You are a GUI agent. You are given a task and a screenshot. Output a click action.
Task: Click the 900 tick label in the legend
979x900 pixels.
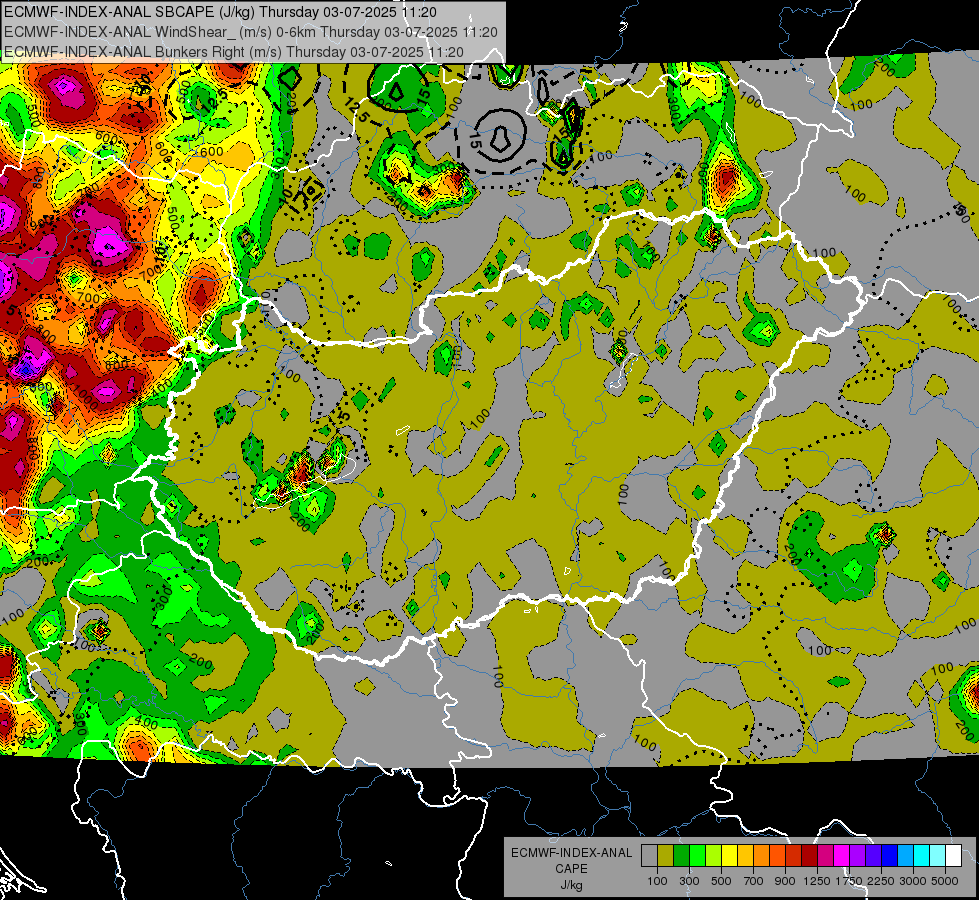point(785,881)
